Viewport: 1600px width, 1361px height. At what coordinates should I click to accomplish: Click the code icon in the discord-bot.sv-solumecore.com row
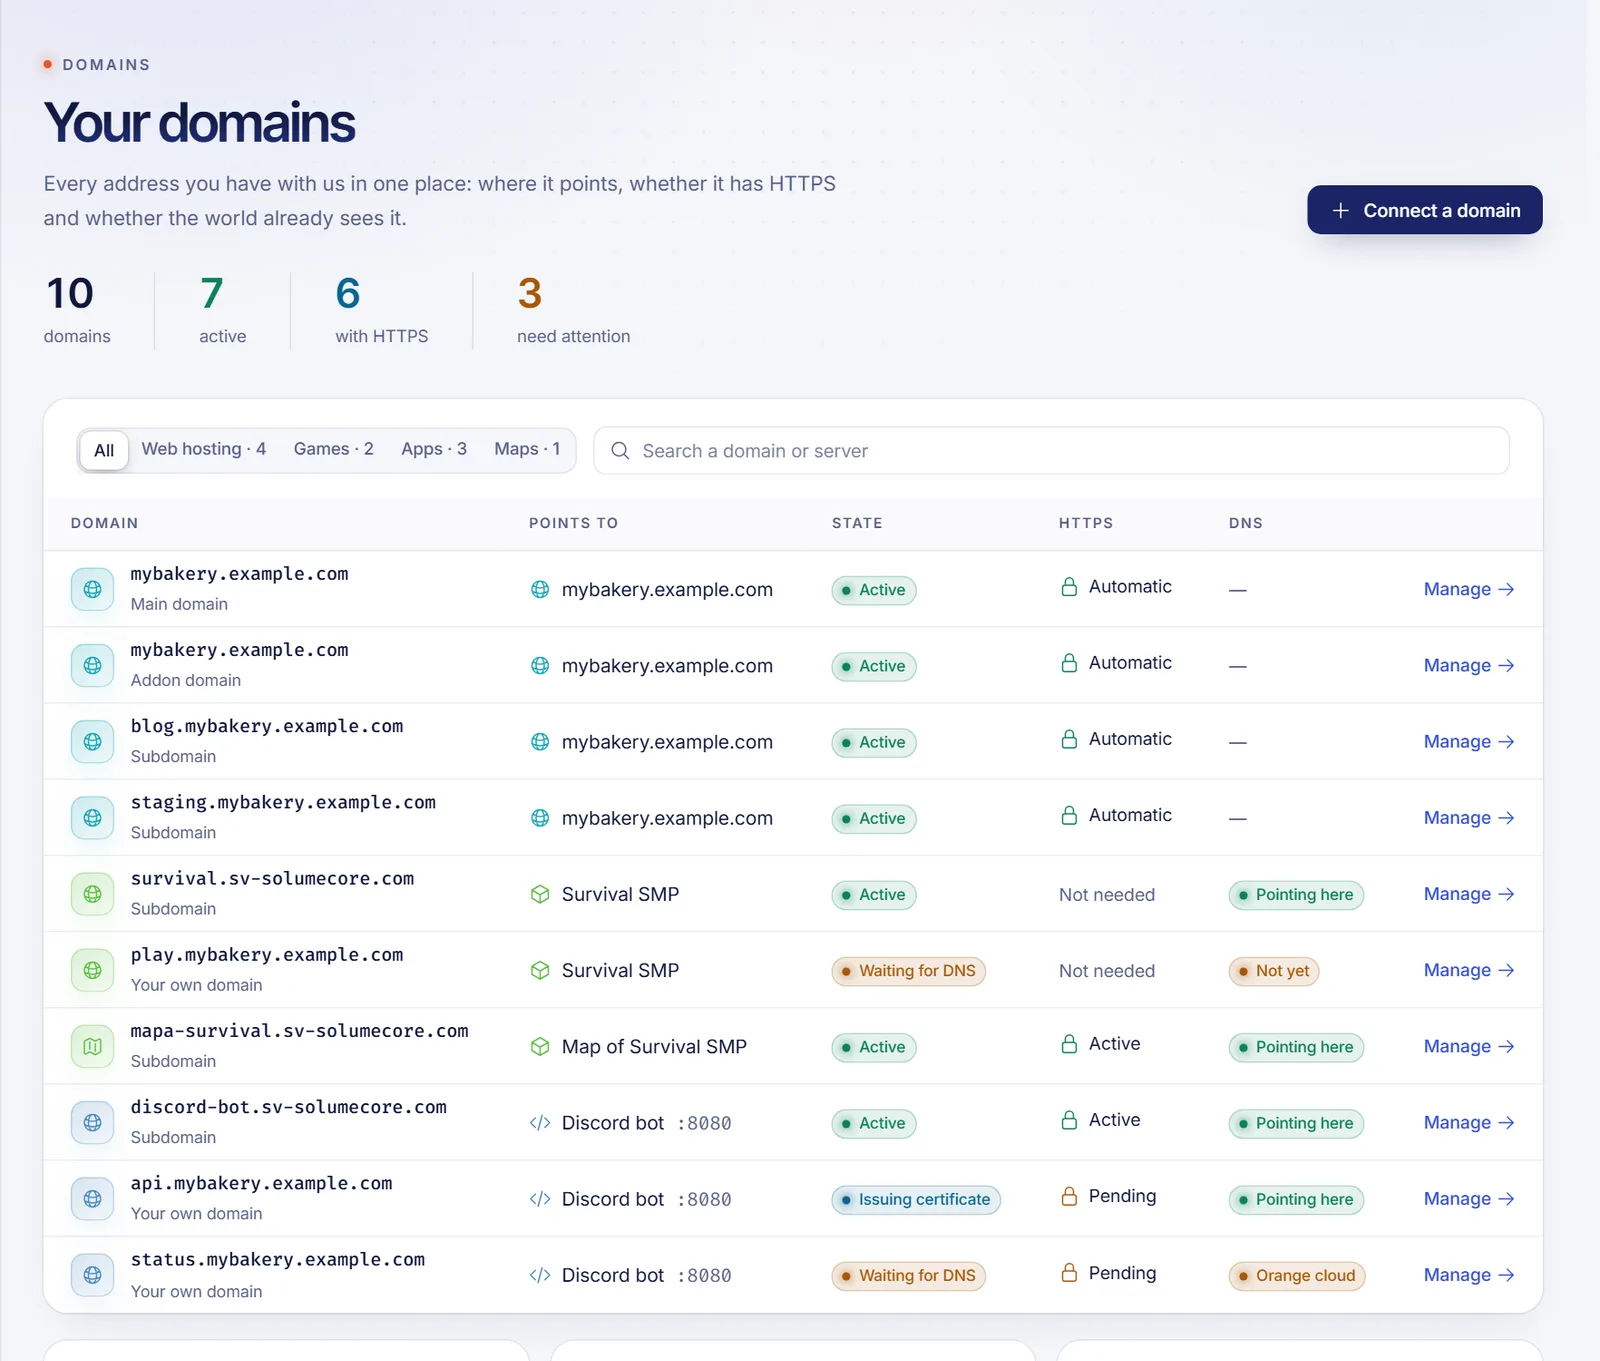tap(540, 1123)
